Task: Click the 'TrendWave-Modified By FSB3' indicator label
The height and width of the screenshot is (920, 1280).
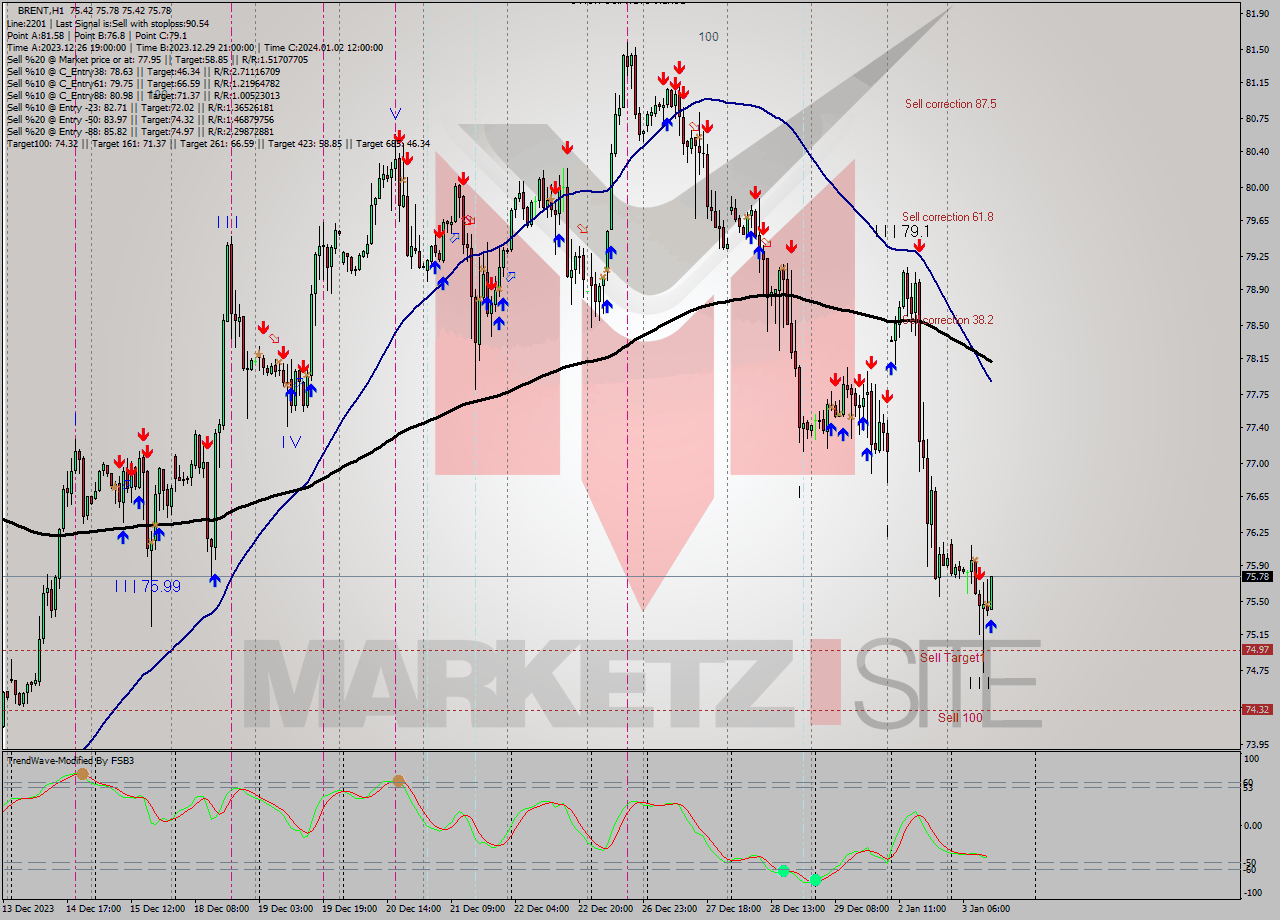Action: click(x=70, y=761)
